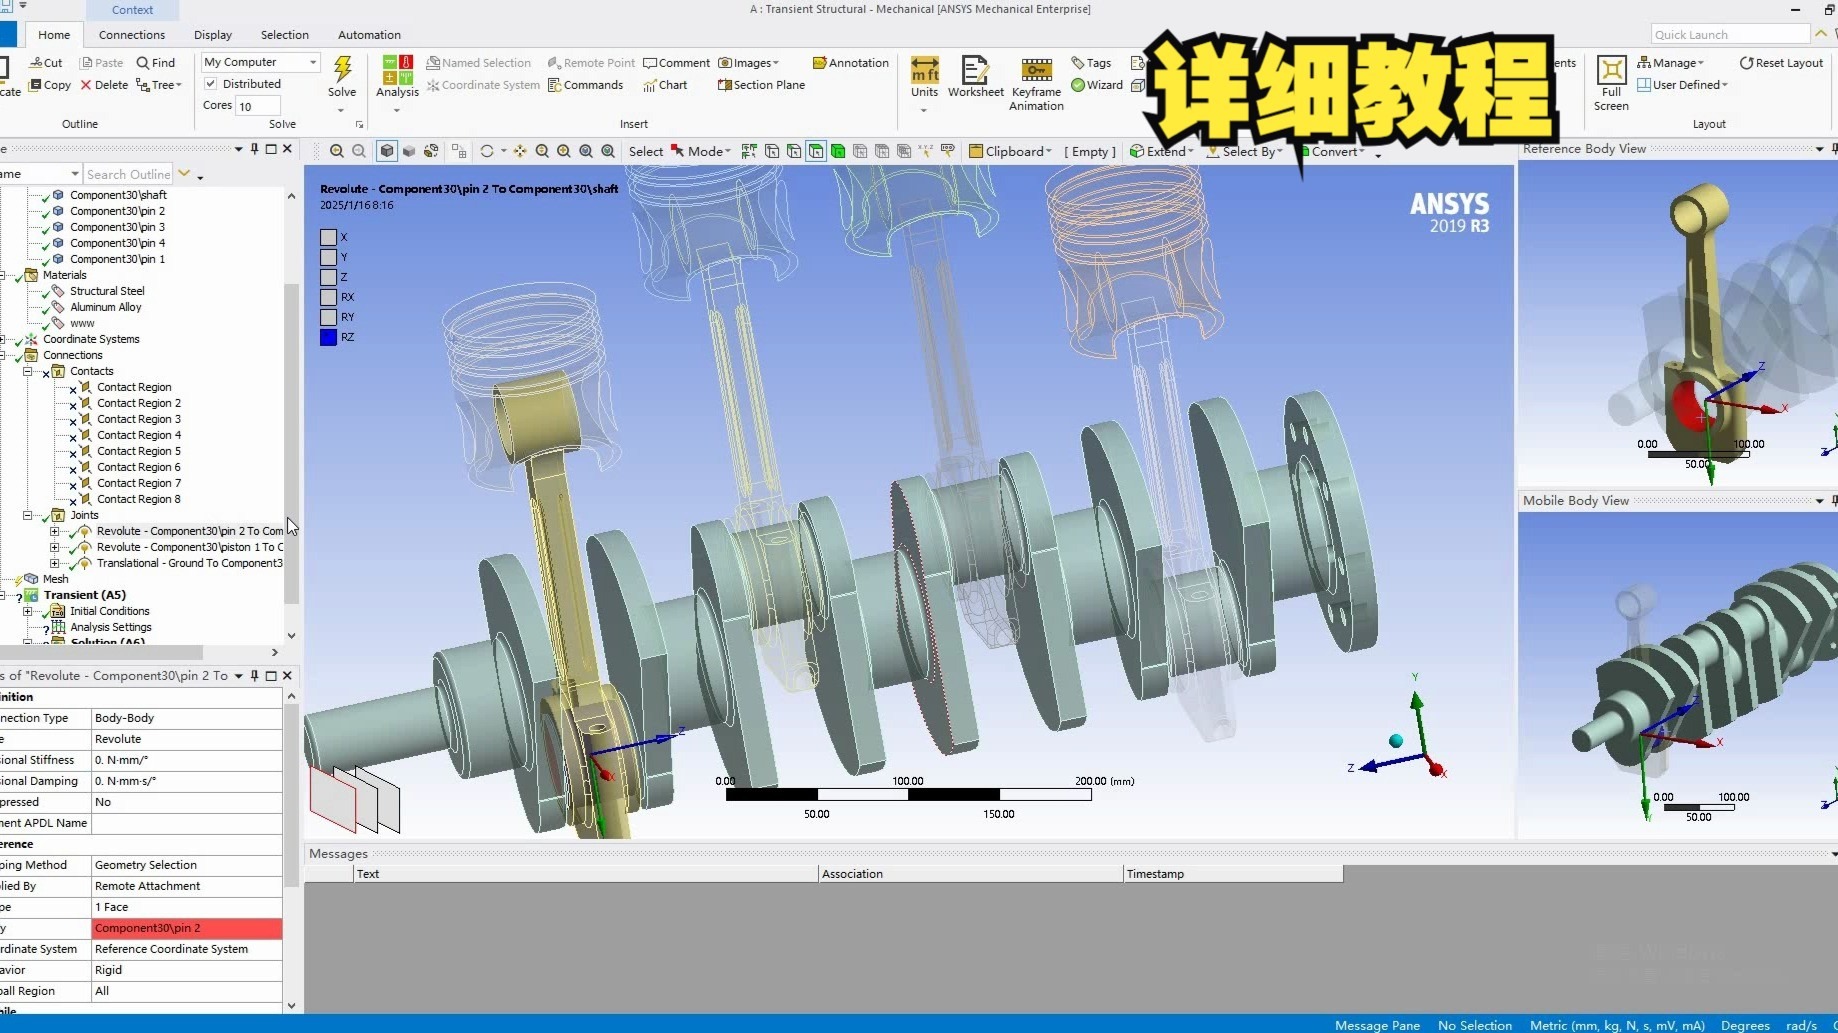Add an Annotation

pyautogui.click(x=850, y=62)
